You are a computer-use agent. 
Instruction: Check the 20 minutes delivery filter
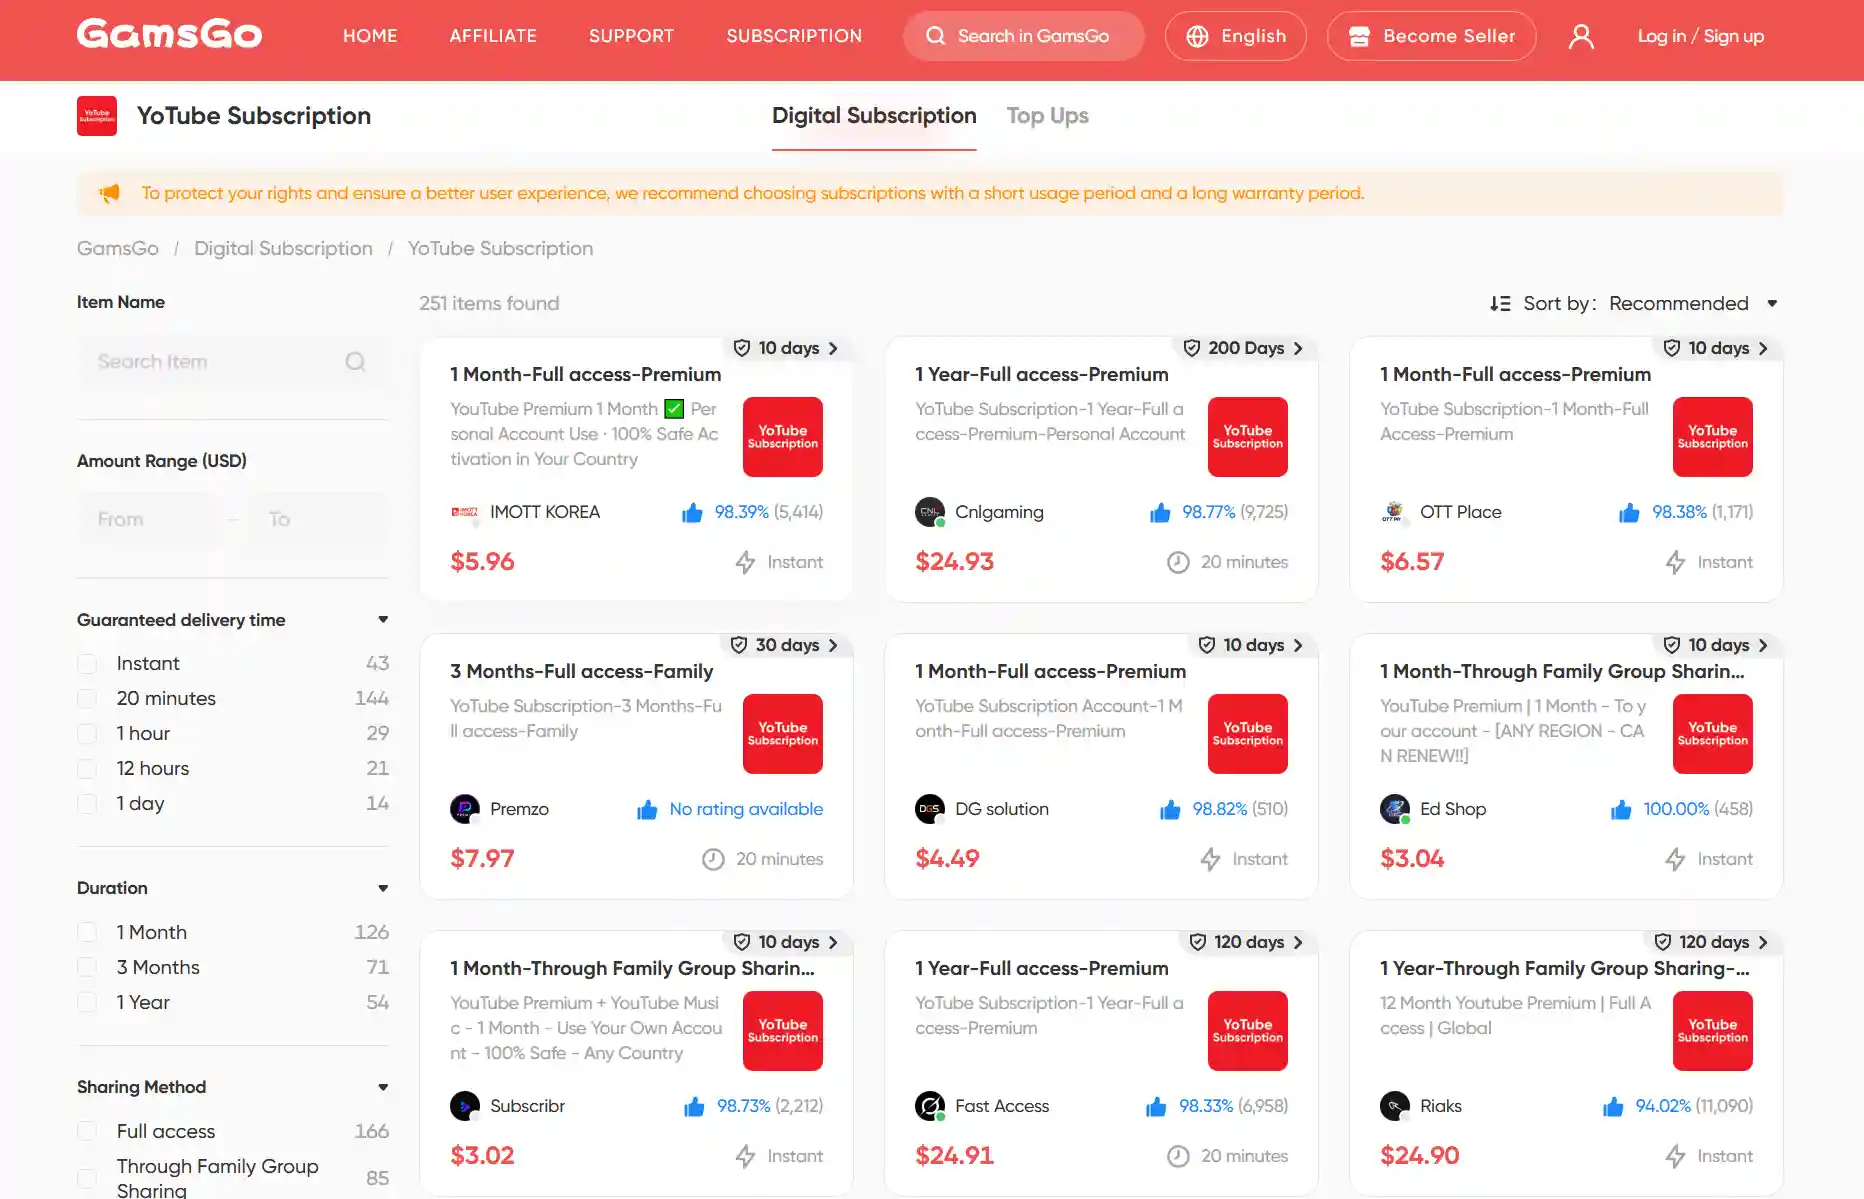88,699
